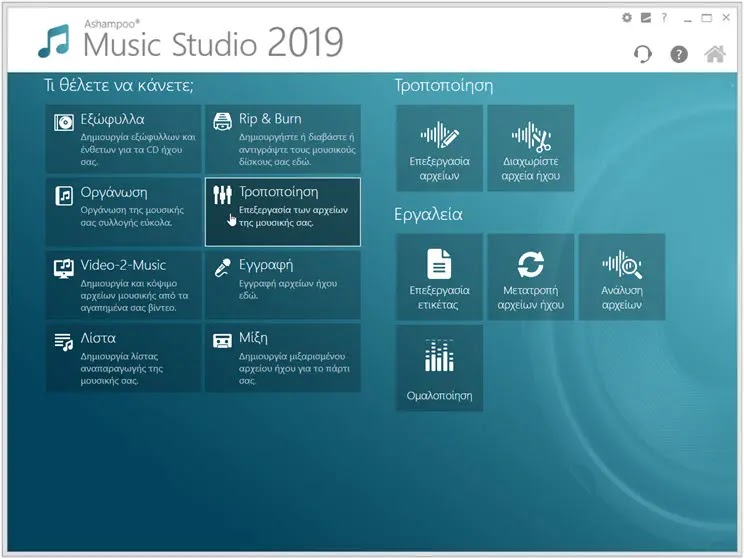744x559 pixels.
Task: Open the Εξώφυλλα cover creator tile
Action: pyautogui.click(x=123, y=139)
